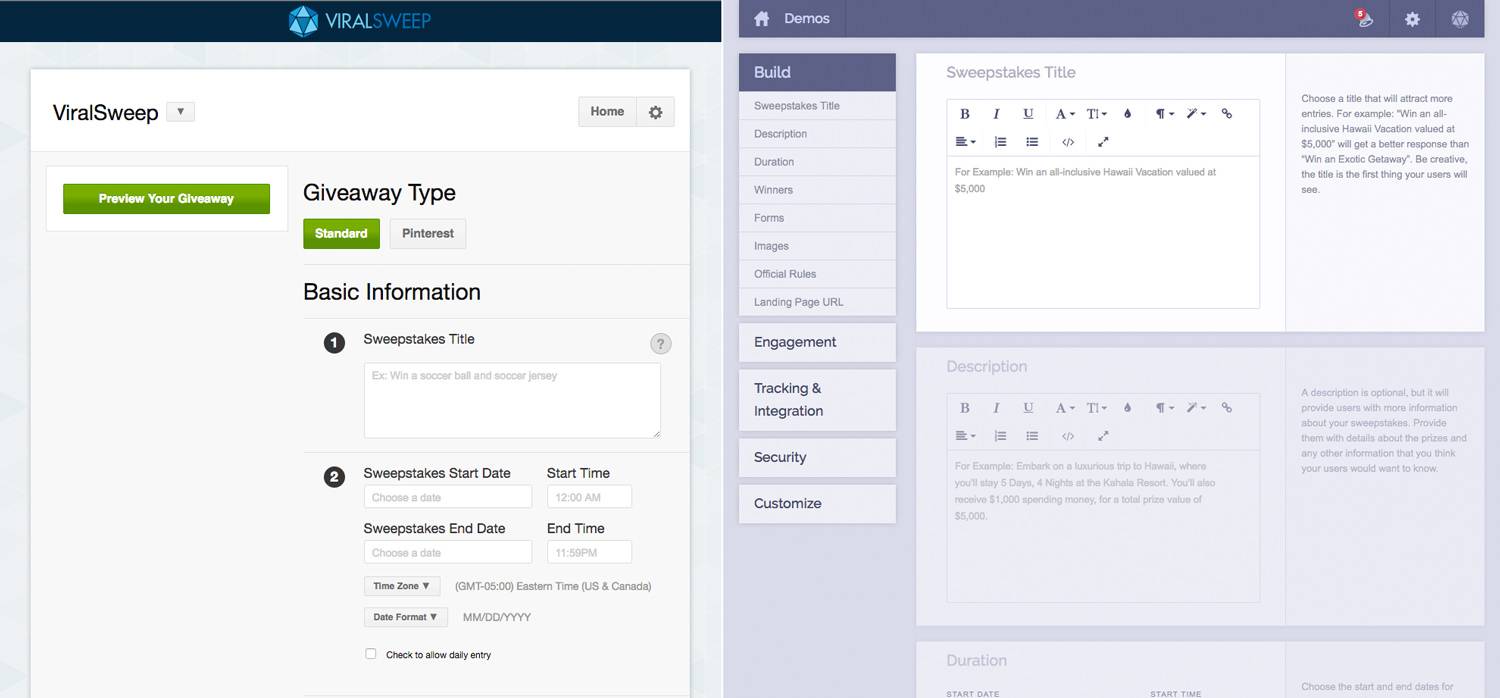Click the Home button in old interface

click(607, 112)
